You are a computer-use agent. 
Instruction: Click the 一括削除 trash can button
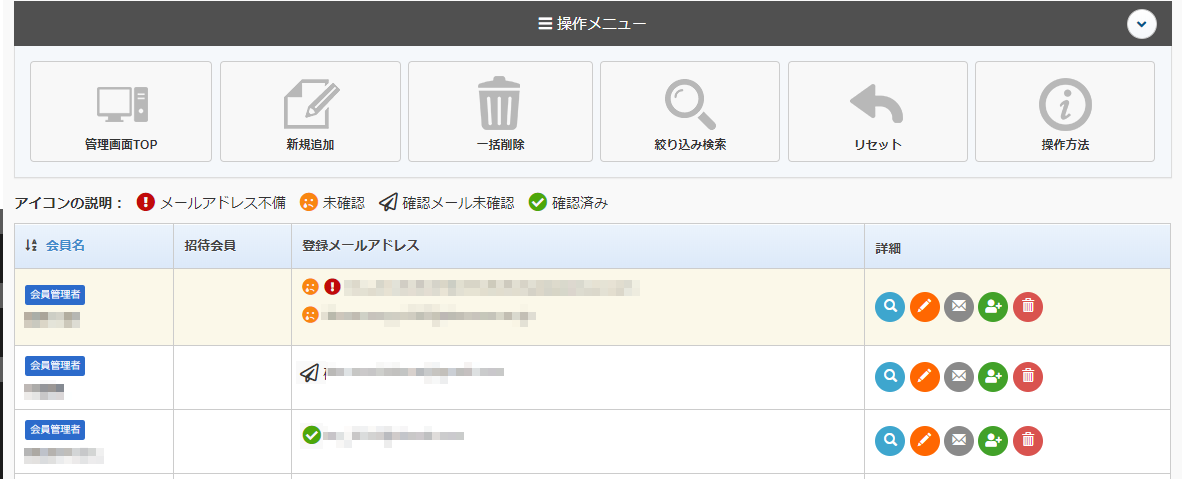(x=500, y=111)
